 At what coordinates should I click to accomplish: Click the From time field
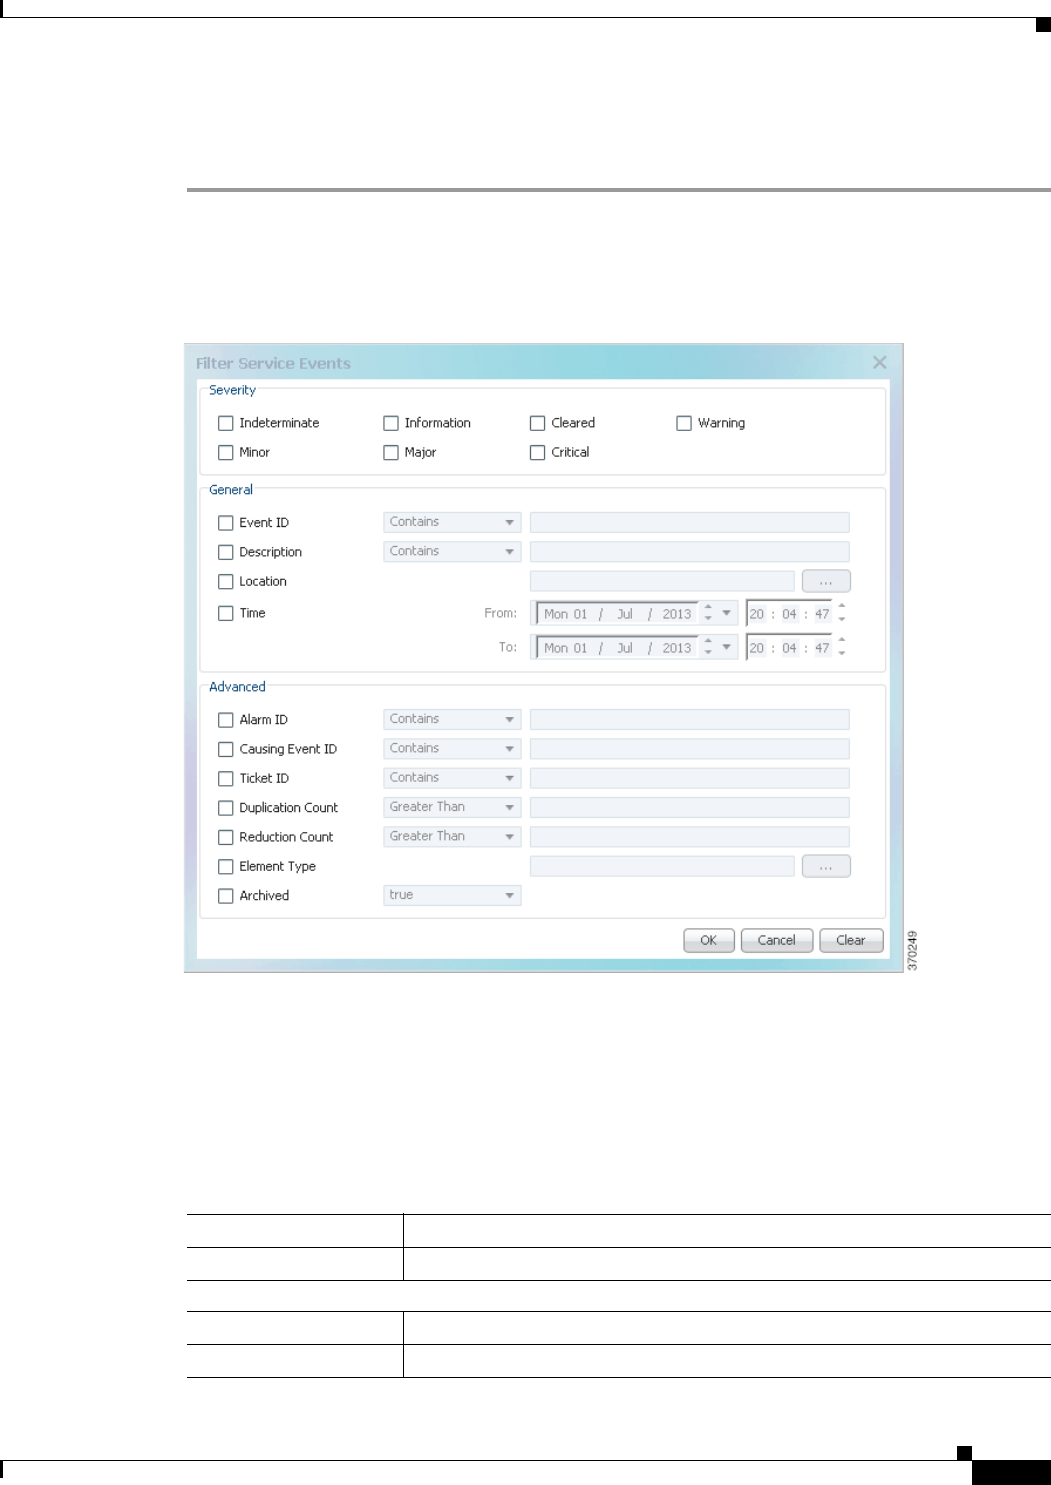click(789, 614)
